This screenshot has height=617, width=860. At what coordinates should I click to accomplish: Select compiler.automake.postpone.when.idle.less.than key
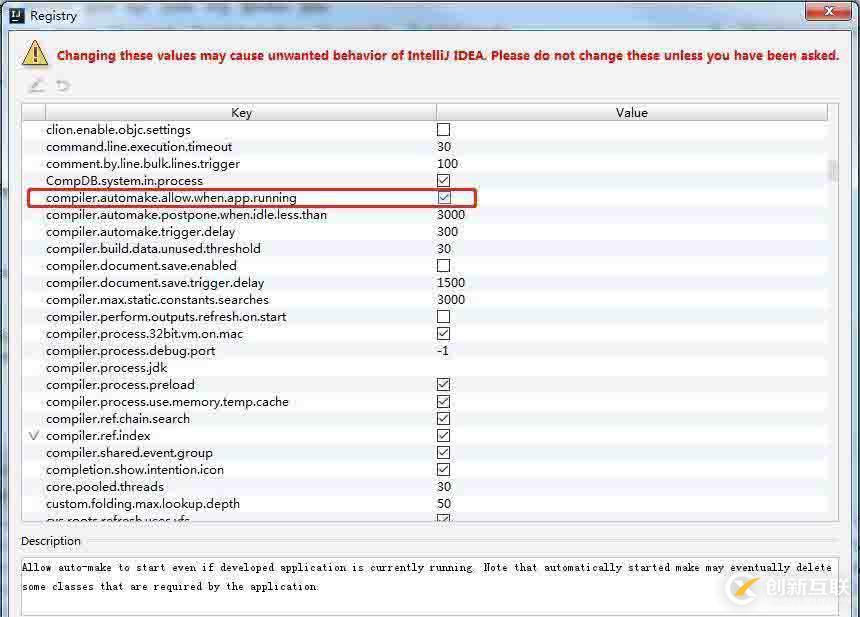pos(186,214)
